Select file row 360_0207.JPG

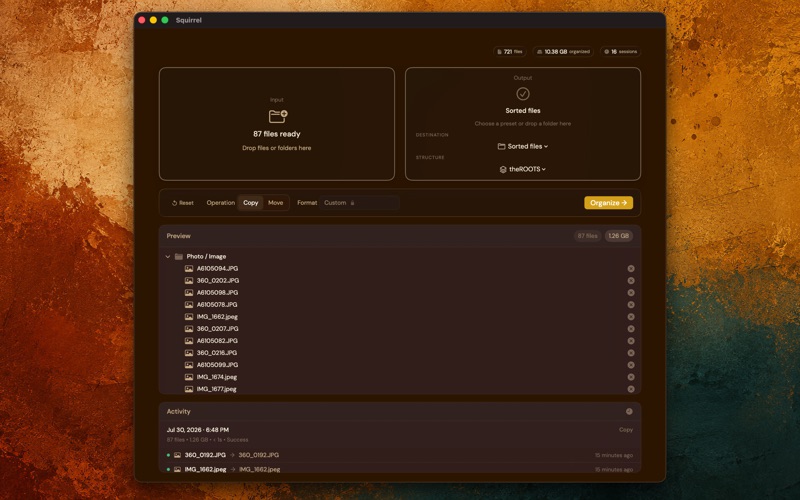pyautogui.click(x=399, y=329)
